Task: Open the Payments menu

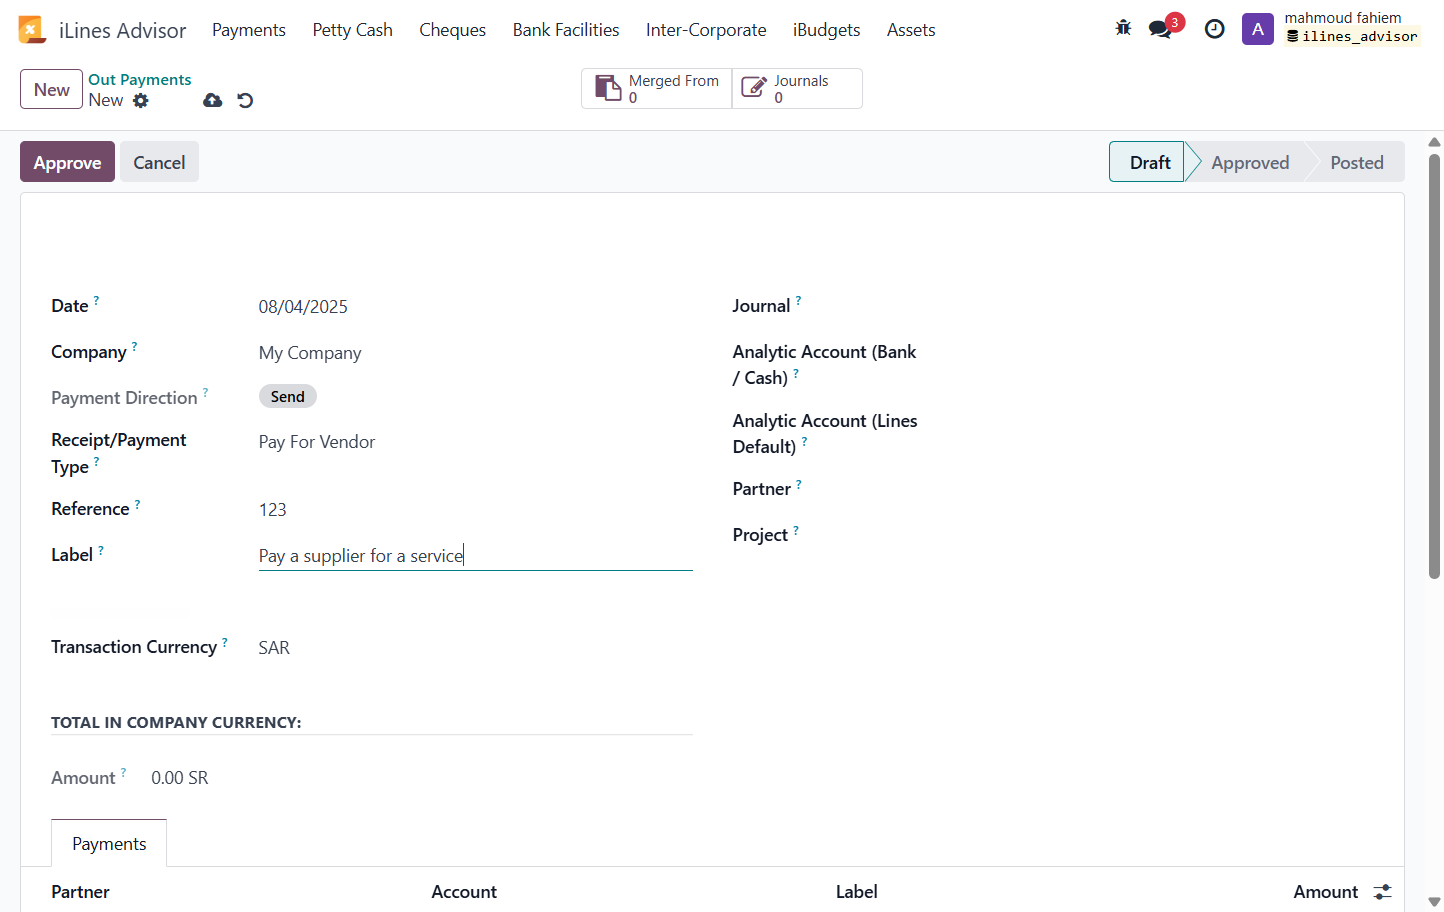Action: [249, 30]
